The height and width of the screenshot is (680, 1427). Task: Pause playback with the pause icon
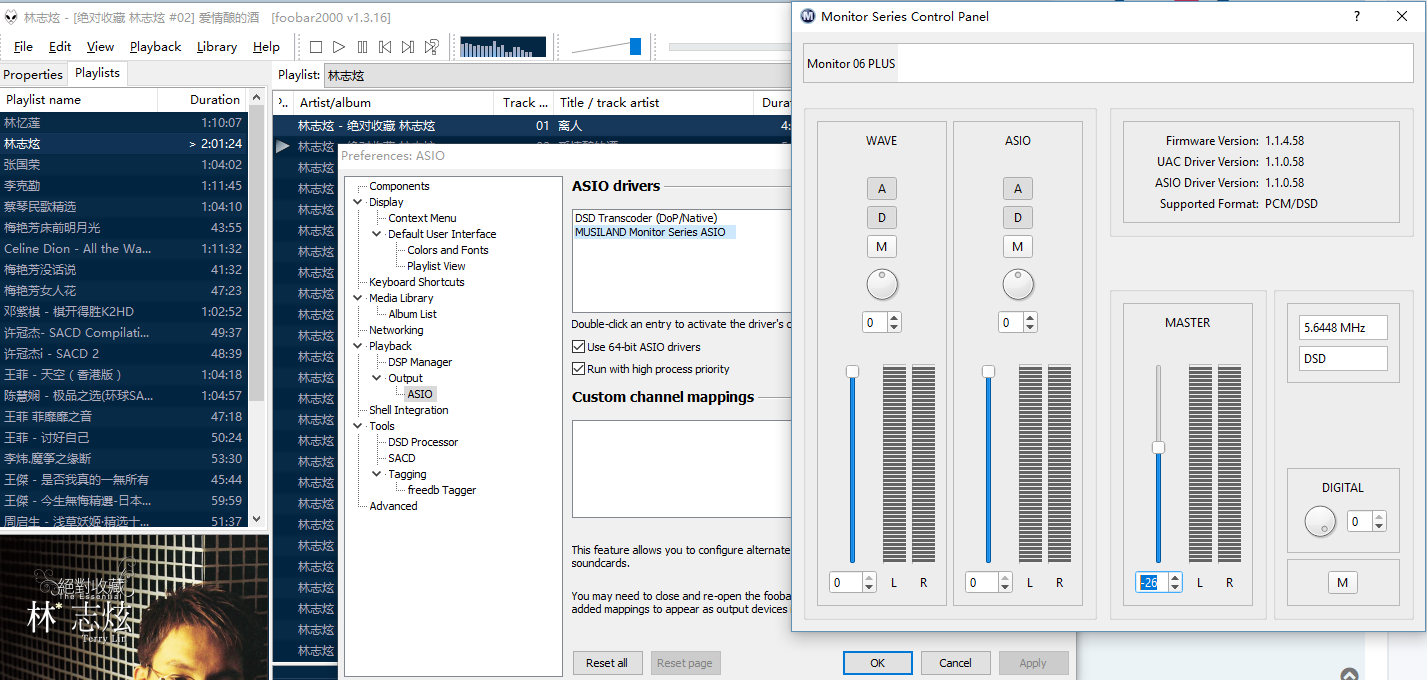(x=362, y=47)
